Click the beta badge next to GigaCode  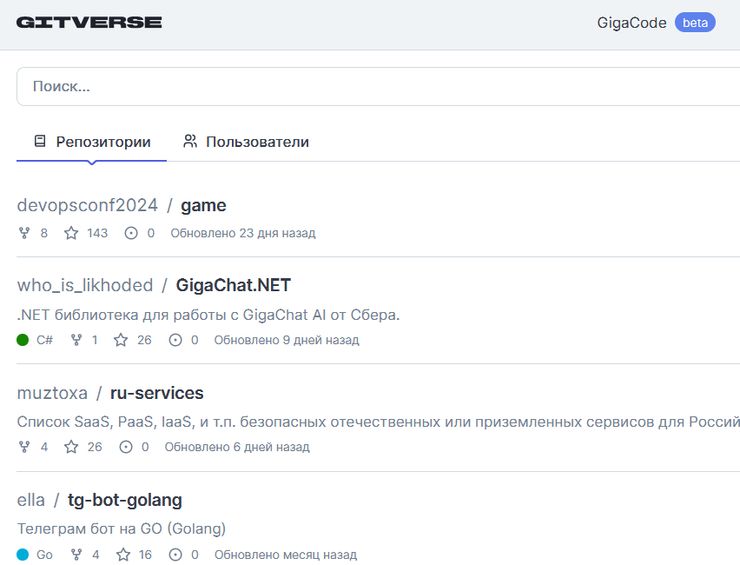(695, 23)
